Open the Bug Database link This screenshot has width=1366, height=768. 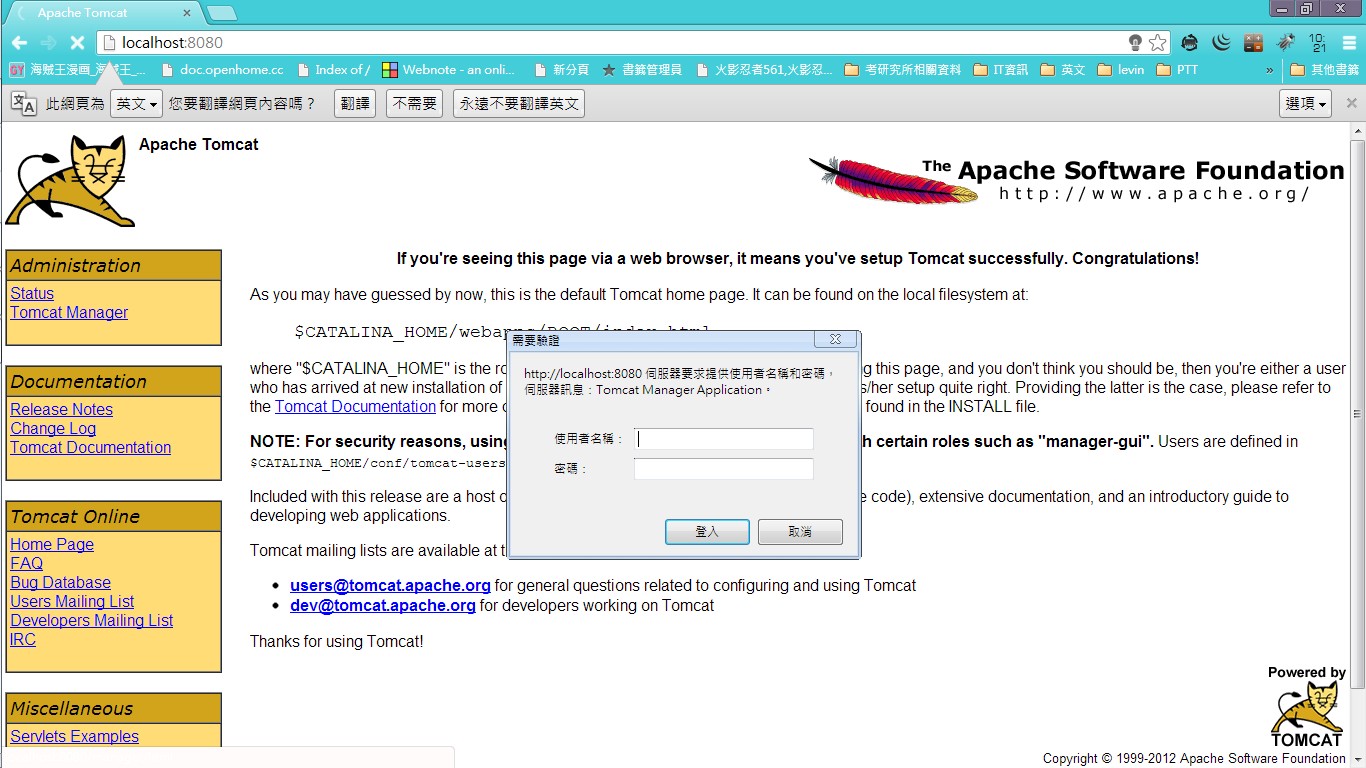[60, 582]
